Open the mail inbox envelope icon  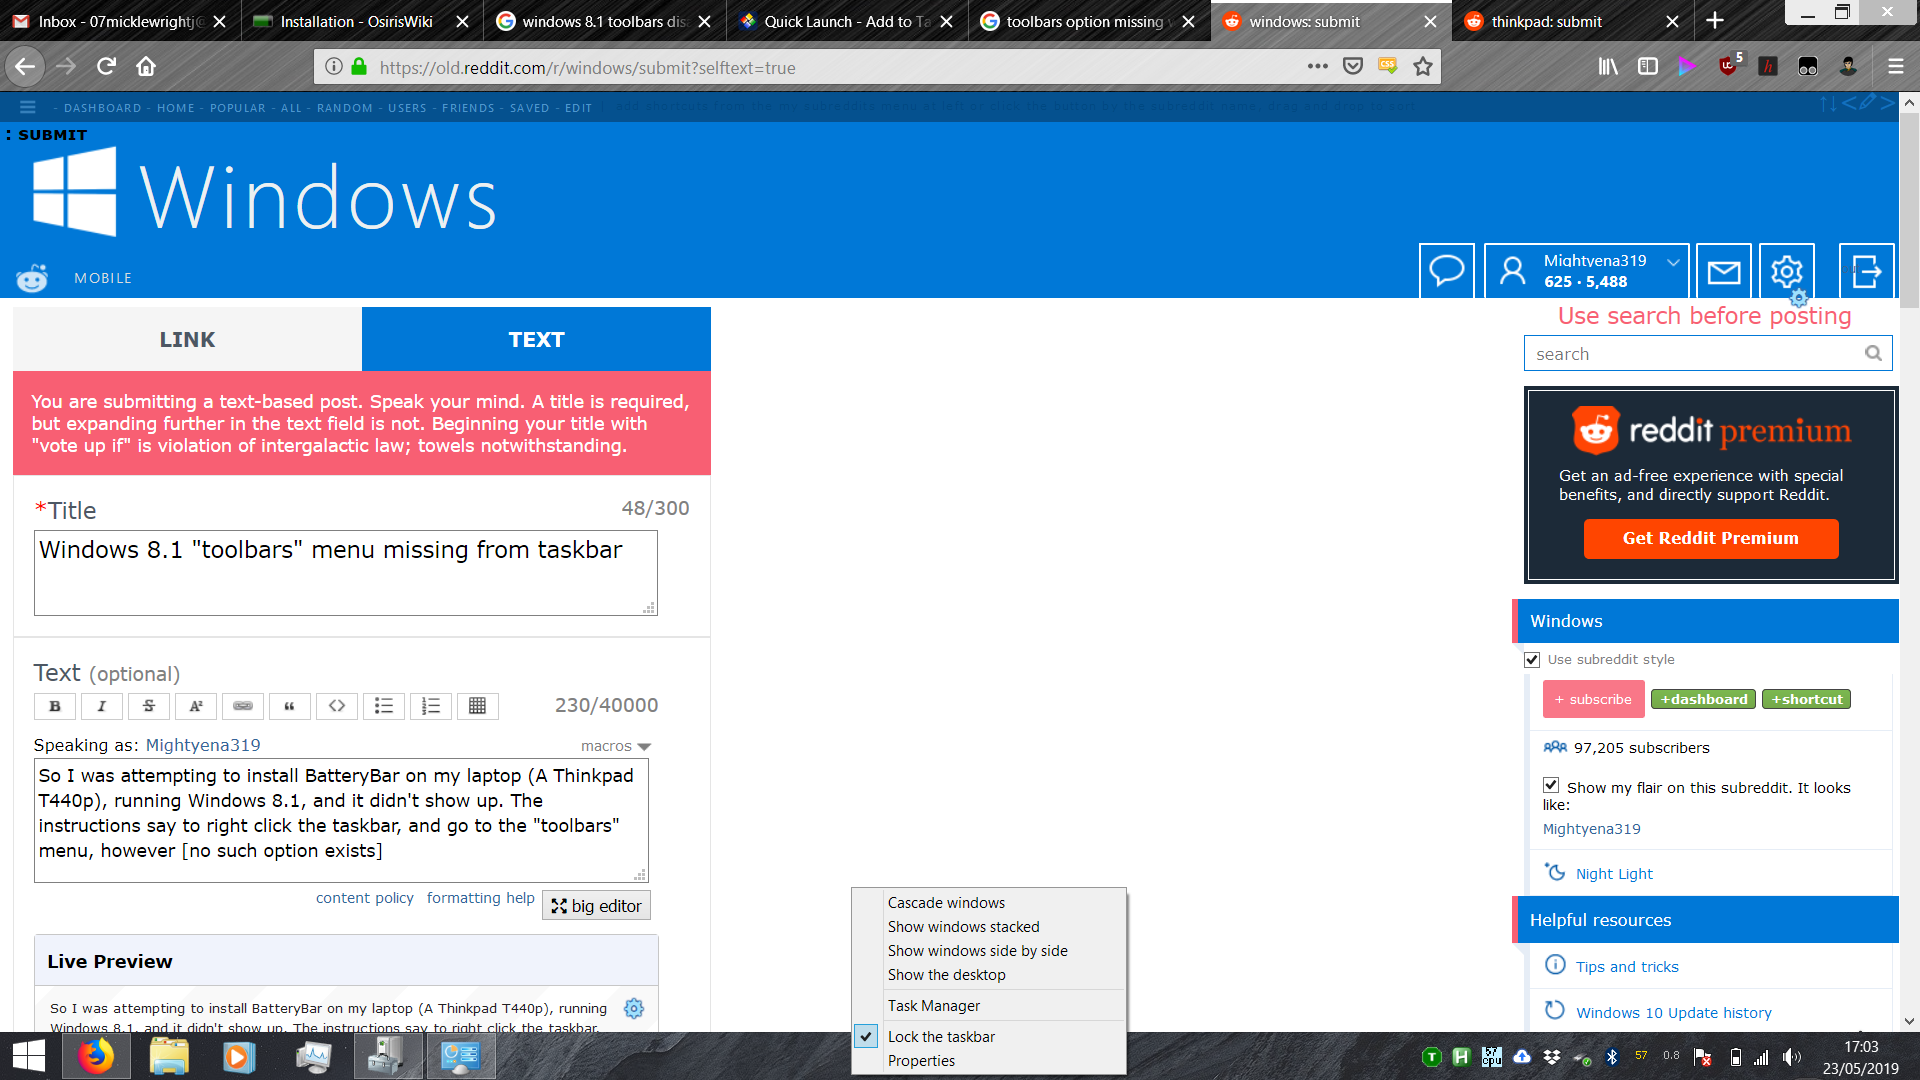pyautogui.click(x=1724, y=271)
